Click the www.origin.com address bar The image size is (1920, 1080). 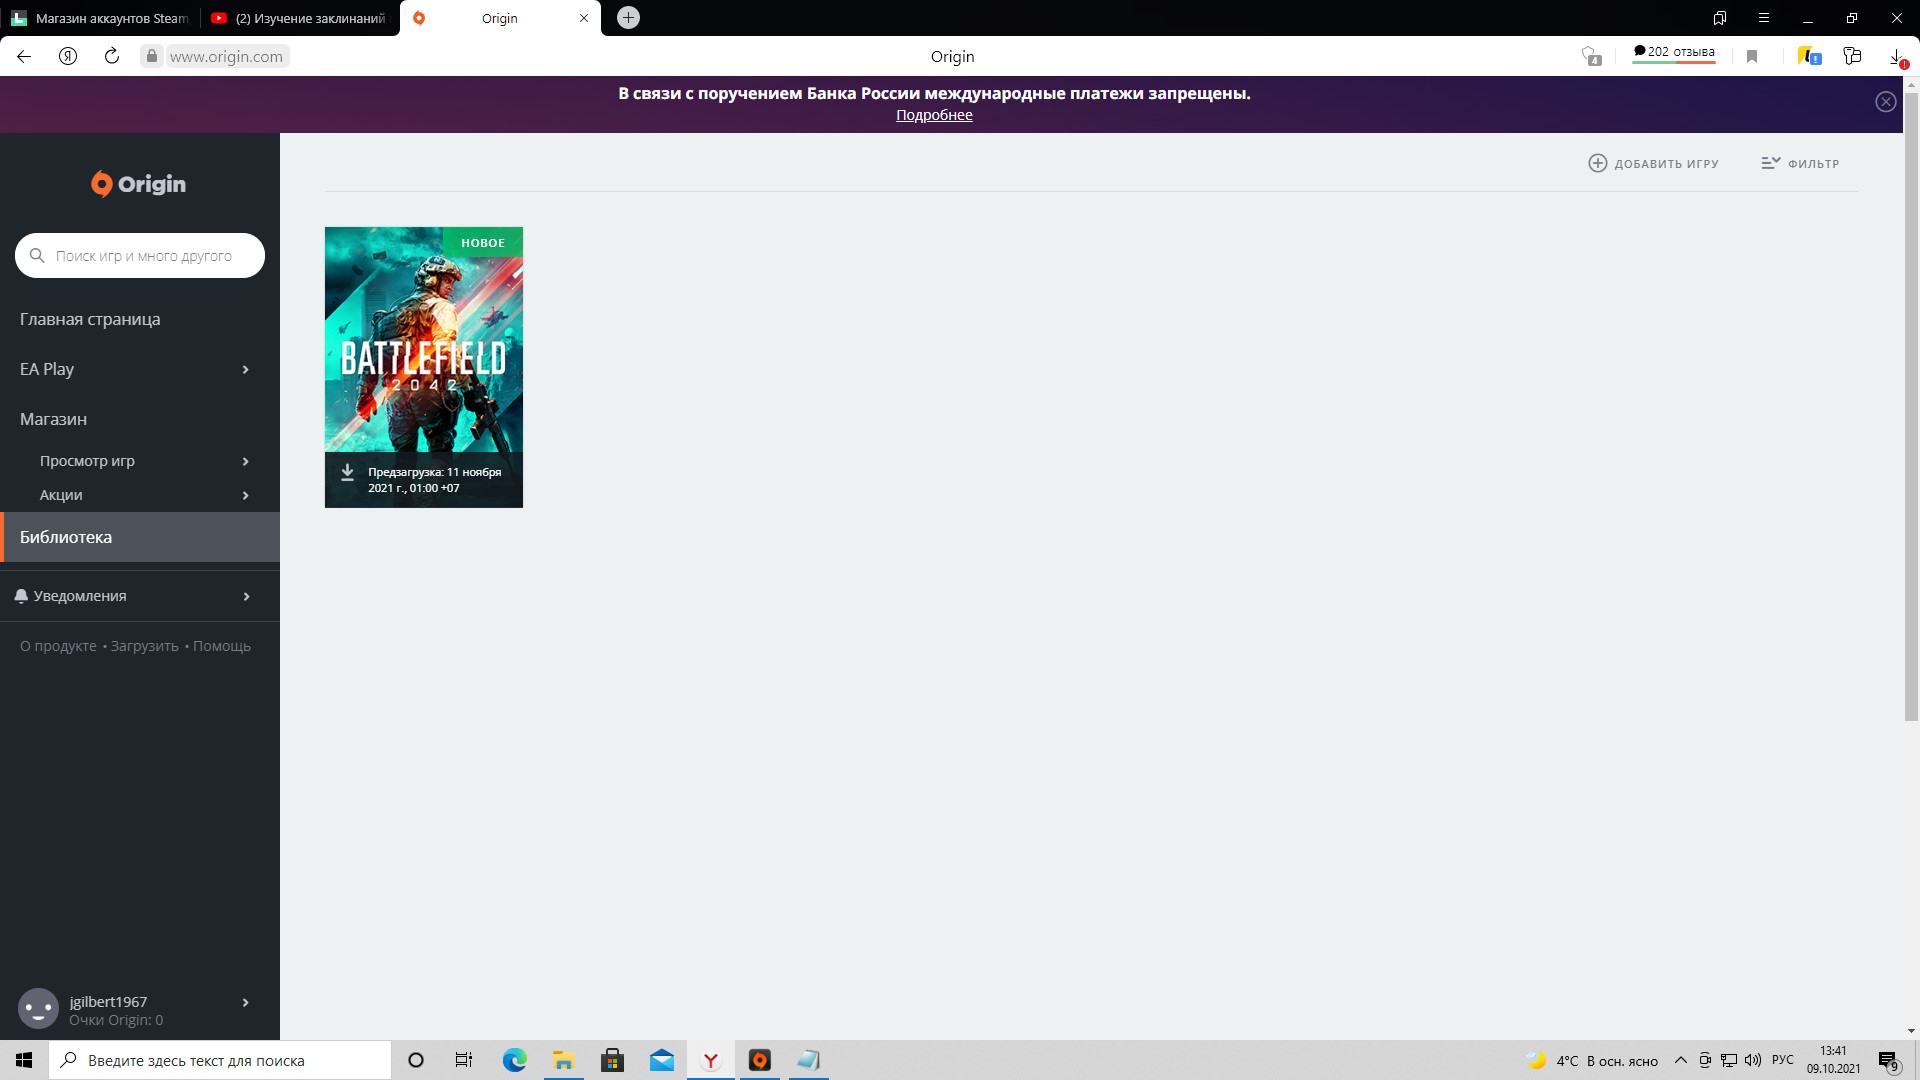[226, 56]
